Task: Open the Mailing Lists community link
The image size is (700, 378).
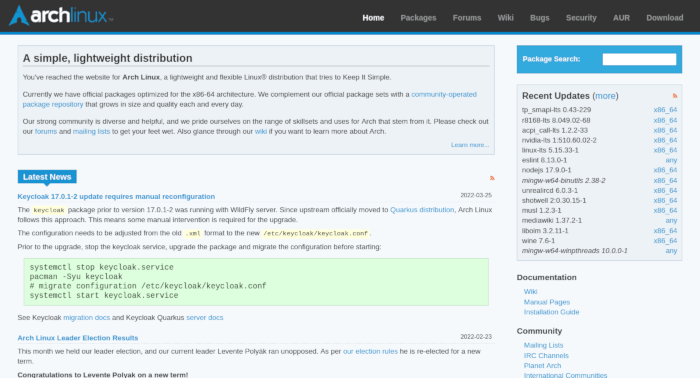Action: point(543,345)
